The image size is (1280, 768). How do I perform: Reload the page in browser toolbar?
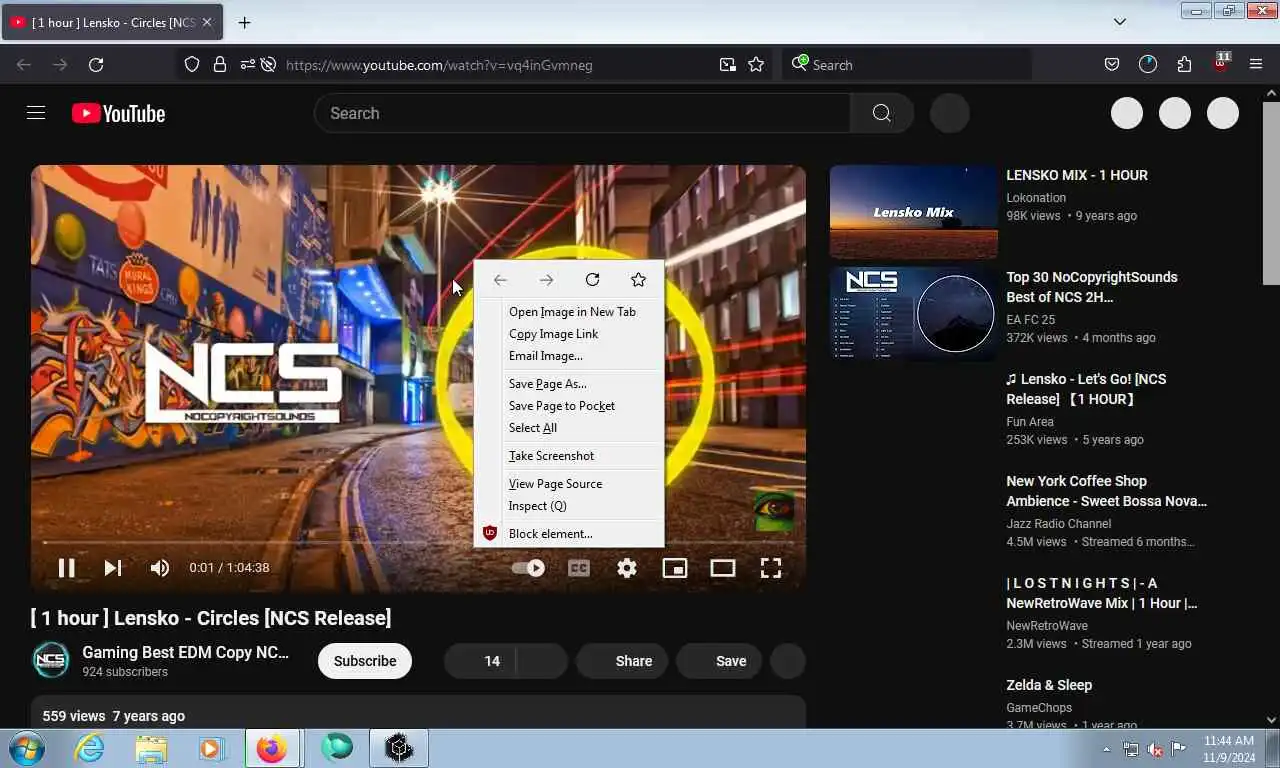coord(96,65)
